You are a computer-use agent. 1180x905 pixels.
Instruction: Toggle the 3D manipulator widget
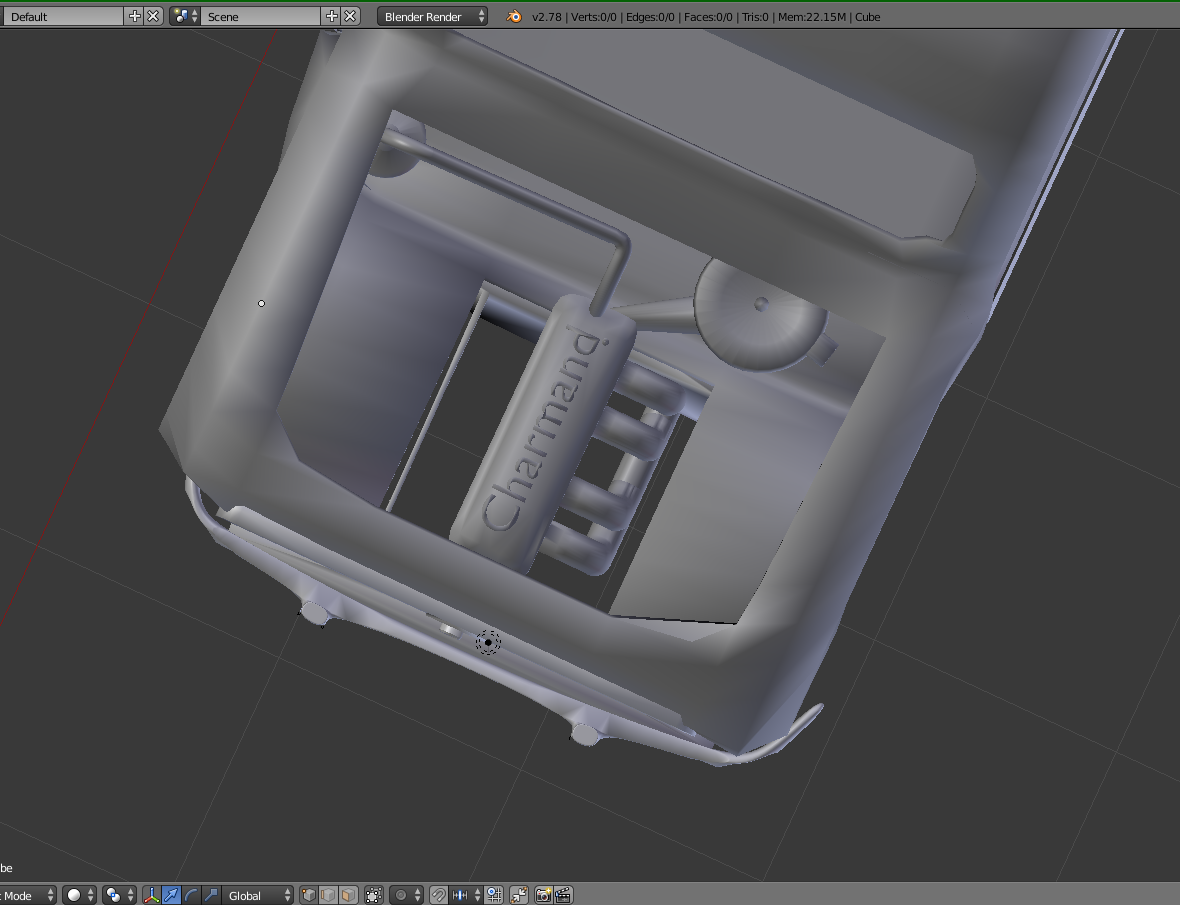151,895
